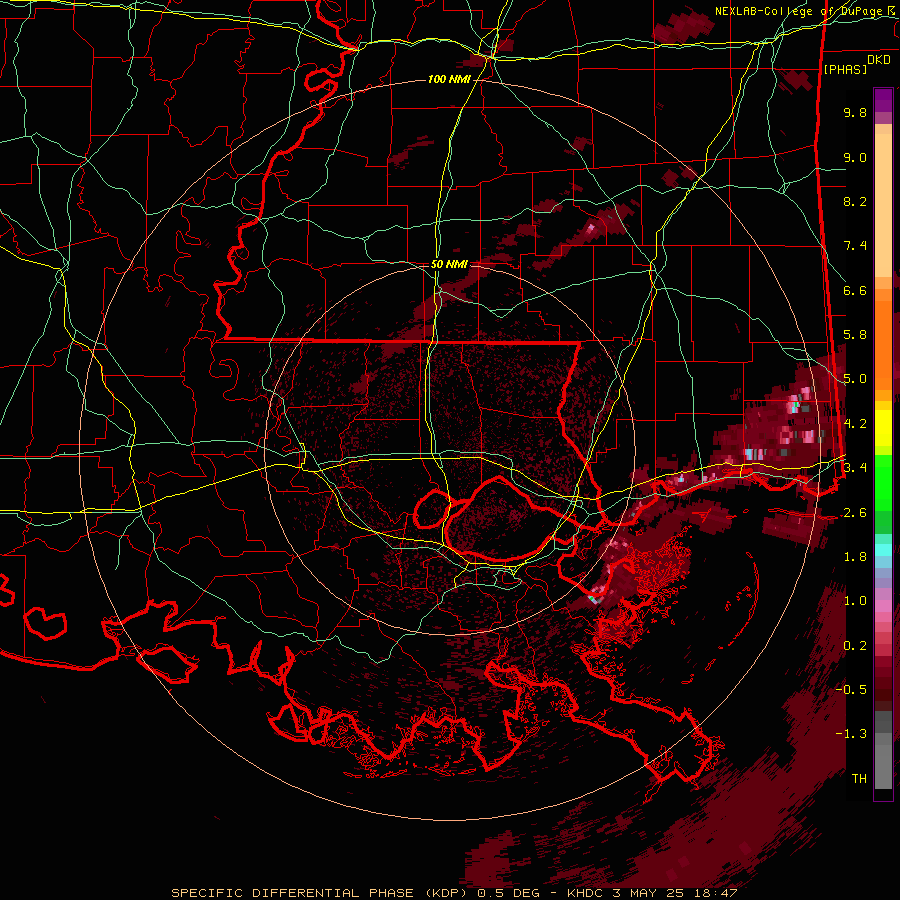Click the 9.0 value on the scale
The image size is (900, 900).
click(x=855, y=157)
